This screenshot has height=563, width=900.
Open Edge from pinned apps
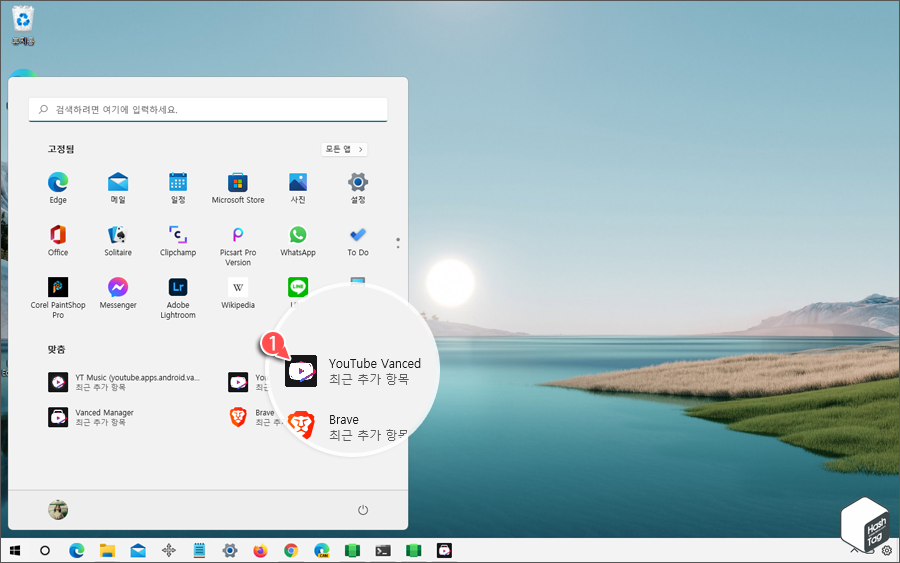click(58, 188)
